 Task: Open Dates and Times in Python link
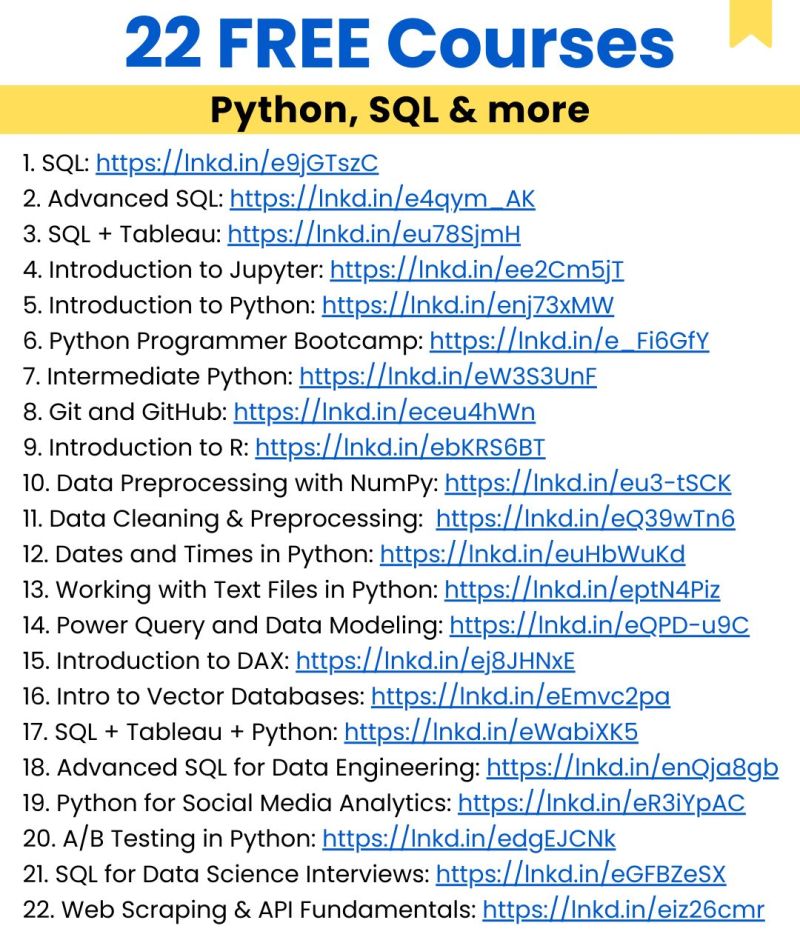[x=533, y=554]
